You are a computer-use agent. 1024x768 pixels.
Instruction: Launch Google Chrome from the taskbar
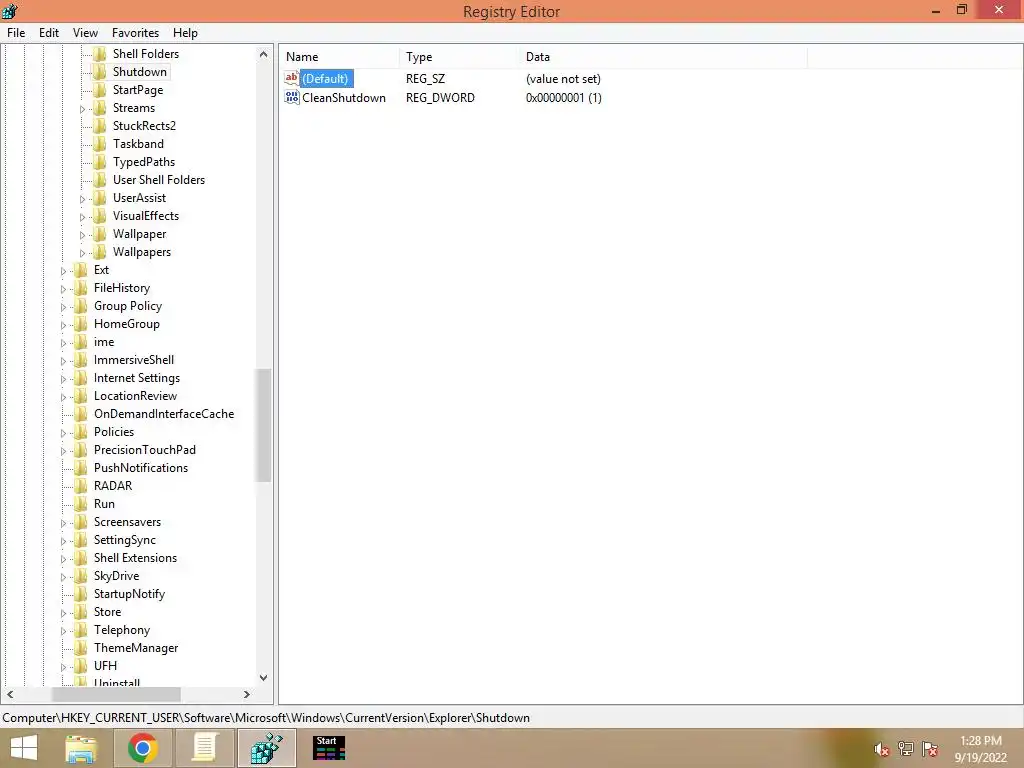point(142,748)
